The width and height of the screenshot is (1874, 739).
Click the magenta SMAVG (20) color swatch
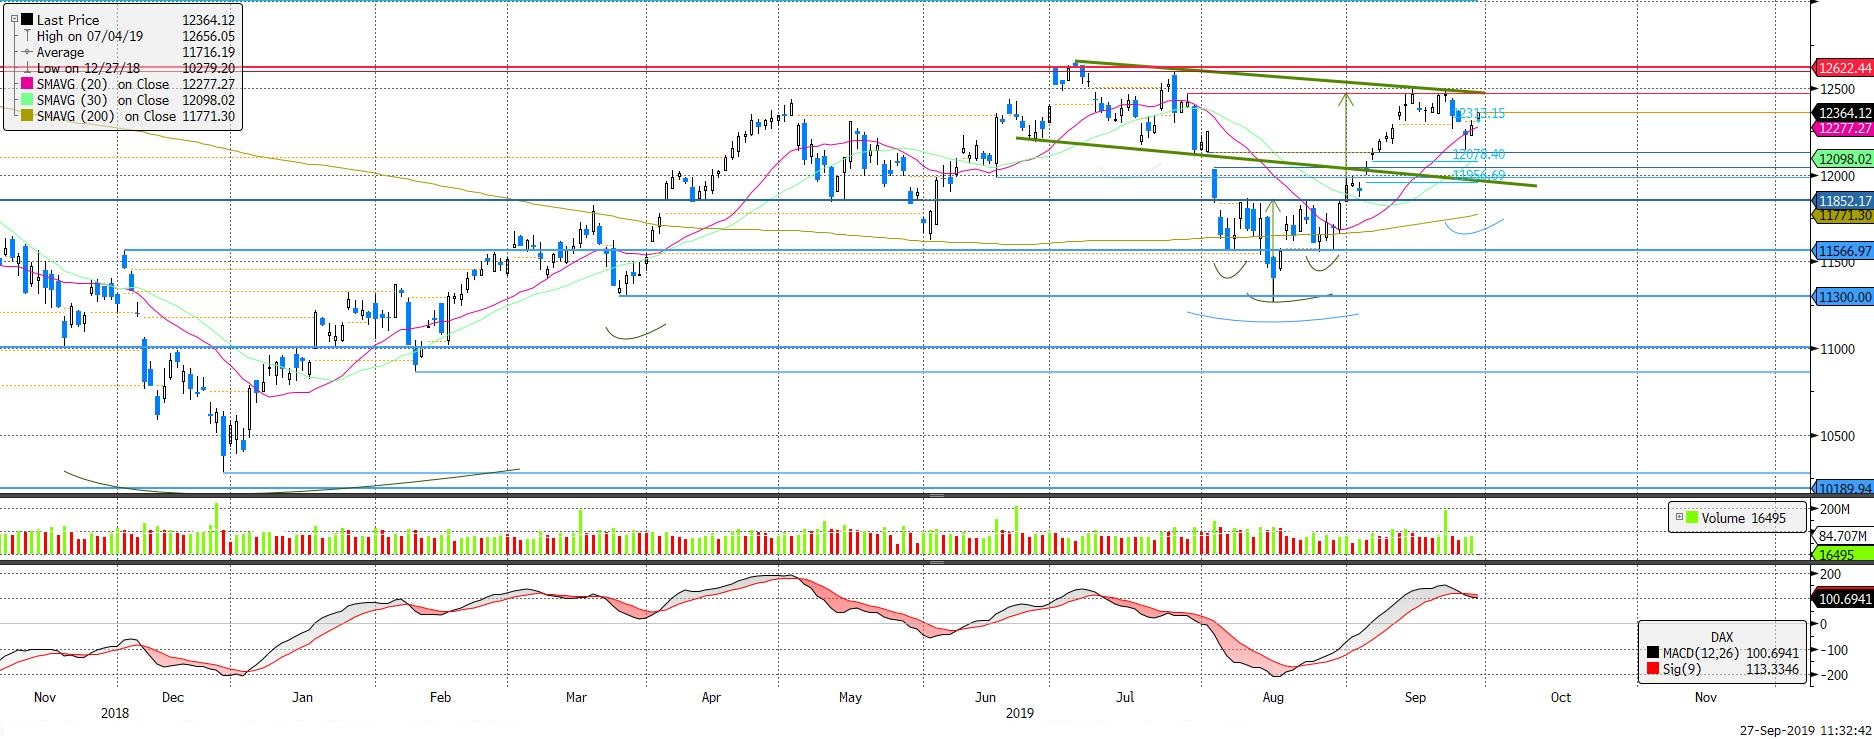tap(26, 84)
